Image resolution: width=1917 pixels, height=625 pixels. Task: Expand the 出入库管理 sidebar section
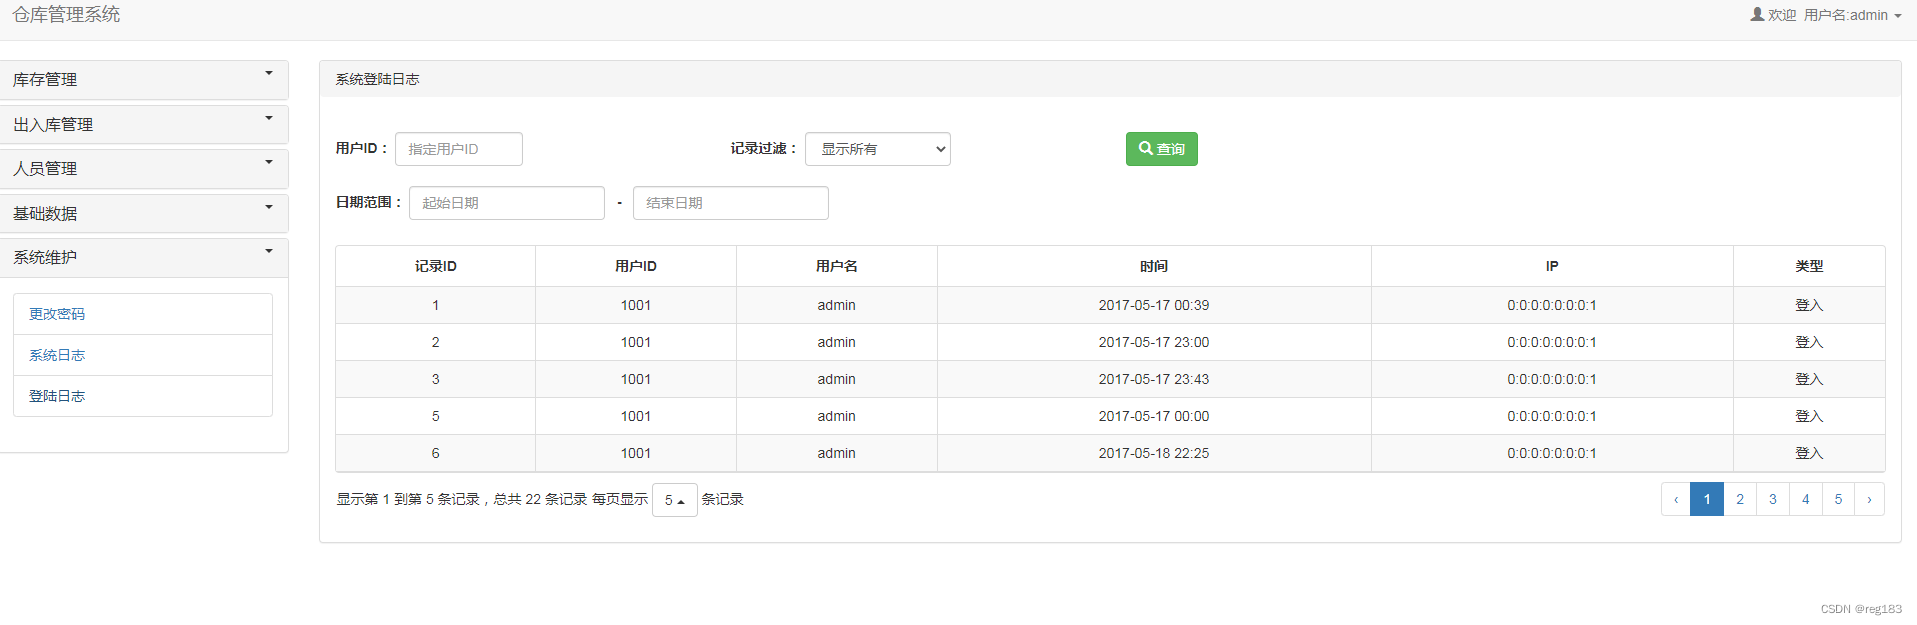[143, 125]
